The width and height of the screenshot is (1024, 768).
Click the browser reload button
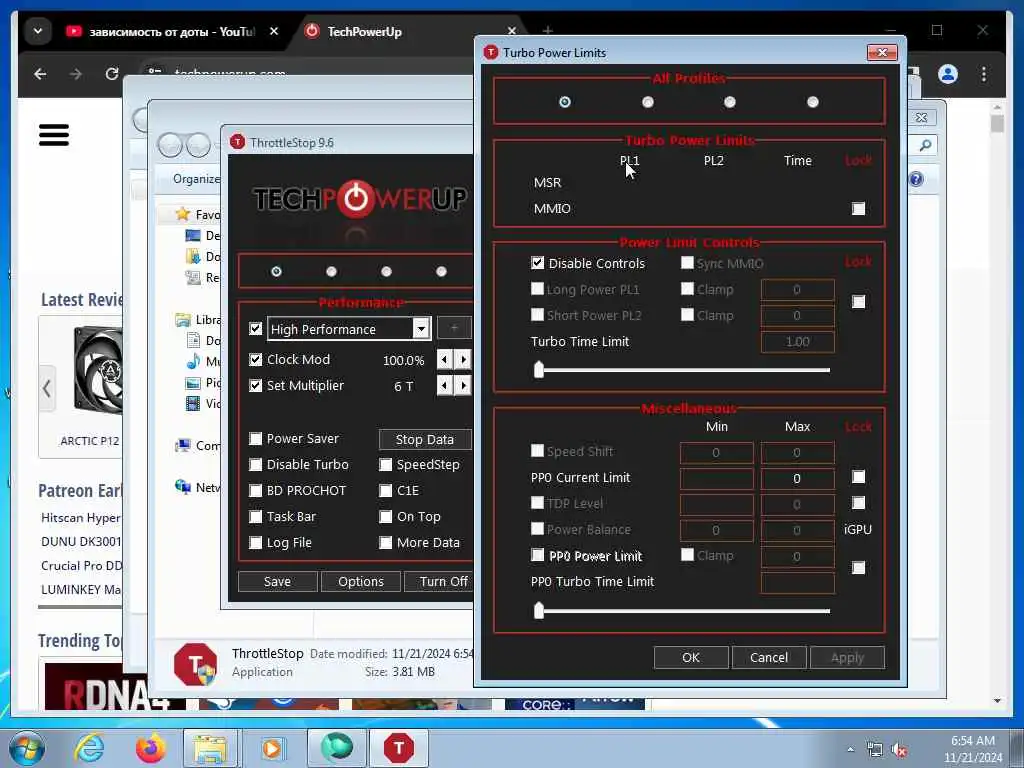(x=112, y=74)
